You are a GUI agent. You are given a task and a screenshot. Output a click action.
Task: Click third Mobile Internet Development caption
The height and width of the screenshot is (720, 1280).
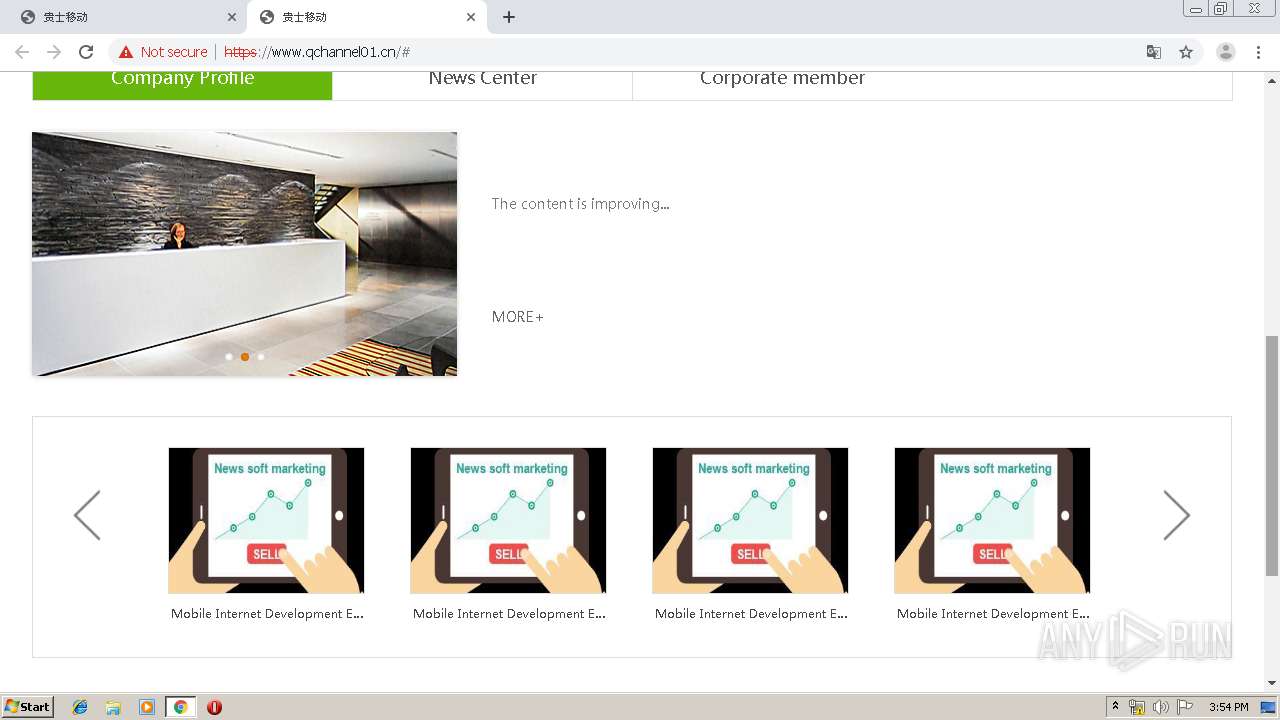point(751,614)
